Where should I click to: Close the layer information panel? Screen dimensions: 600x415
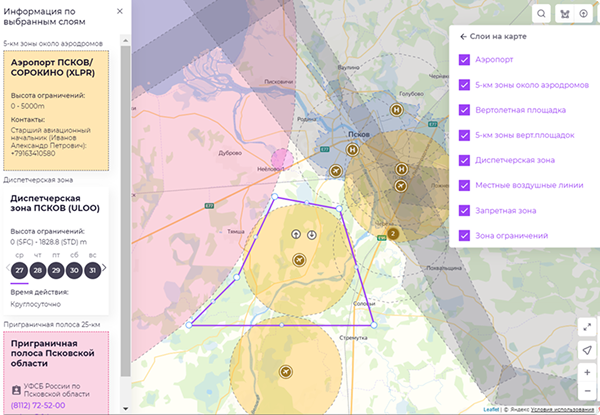[120, 11]
